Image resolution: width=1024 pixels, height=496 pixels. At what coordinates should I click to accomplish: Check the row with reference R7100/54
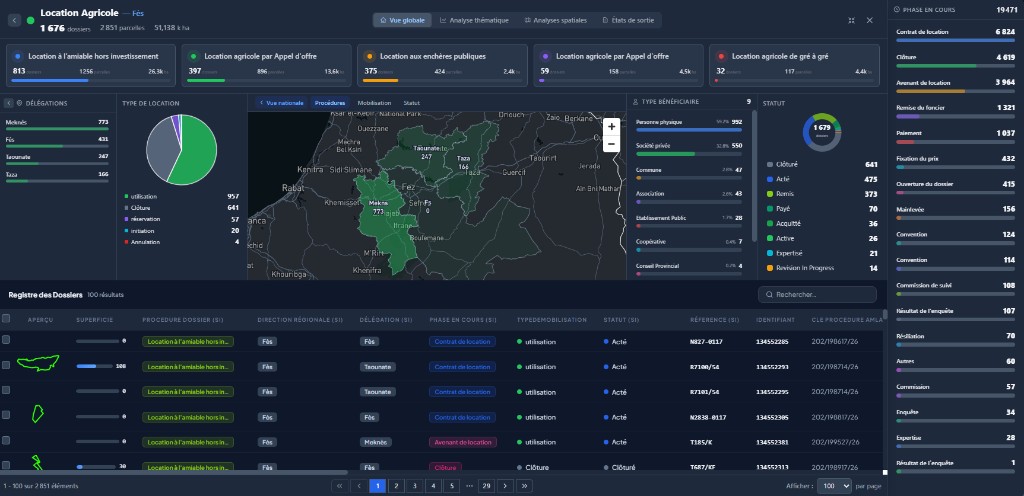pyautogui.click(x=6, y=365)
